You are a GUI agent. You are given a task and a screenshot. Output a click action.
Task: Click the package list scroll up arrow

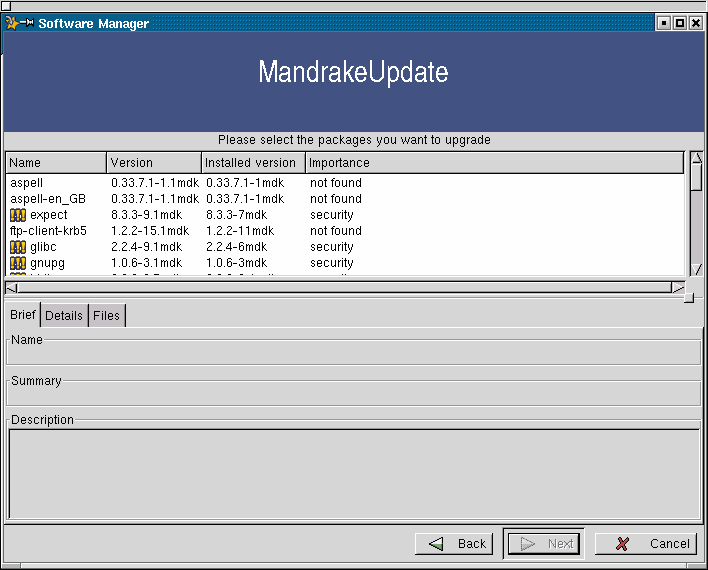(x=697, y=158)
